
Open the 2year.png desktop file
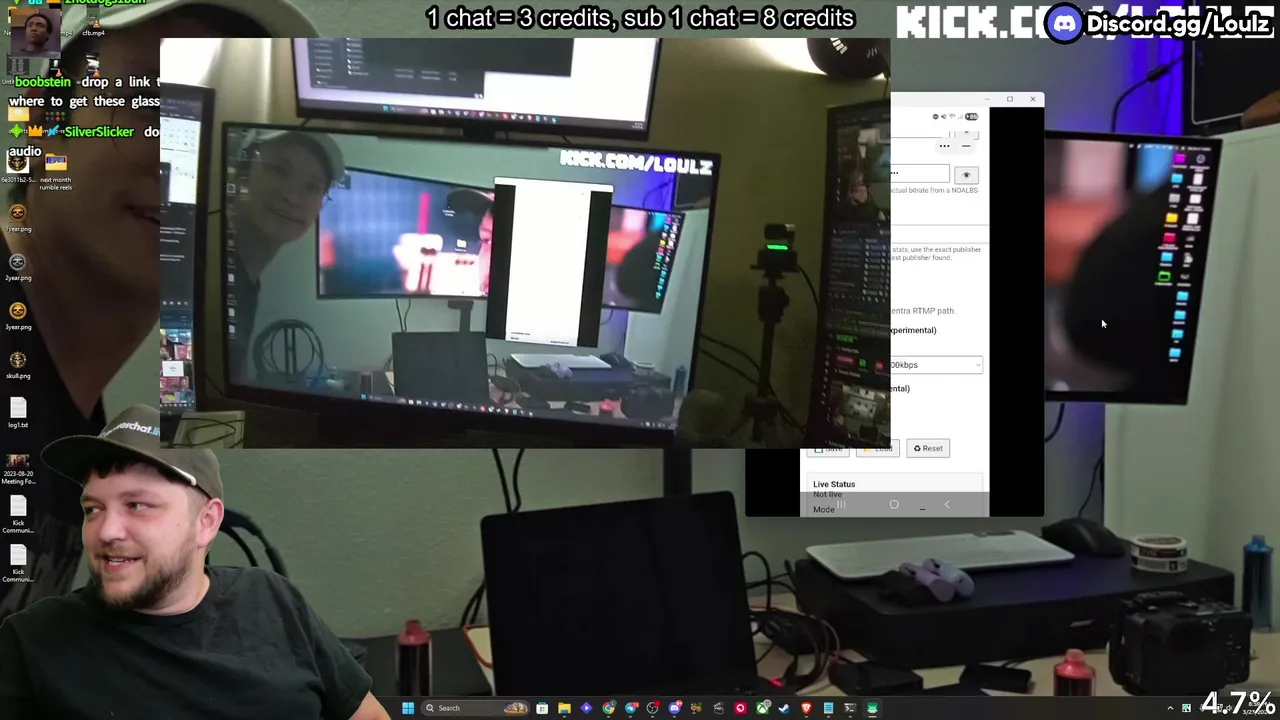[18, 266]
